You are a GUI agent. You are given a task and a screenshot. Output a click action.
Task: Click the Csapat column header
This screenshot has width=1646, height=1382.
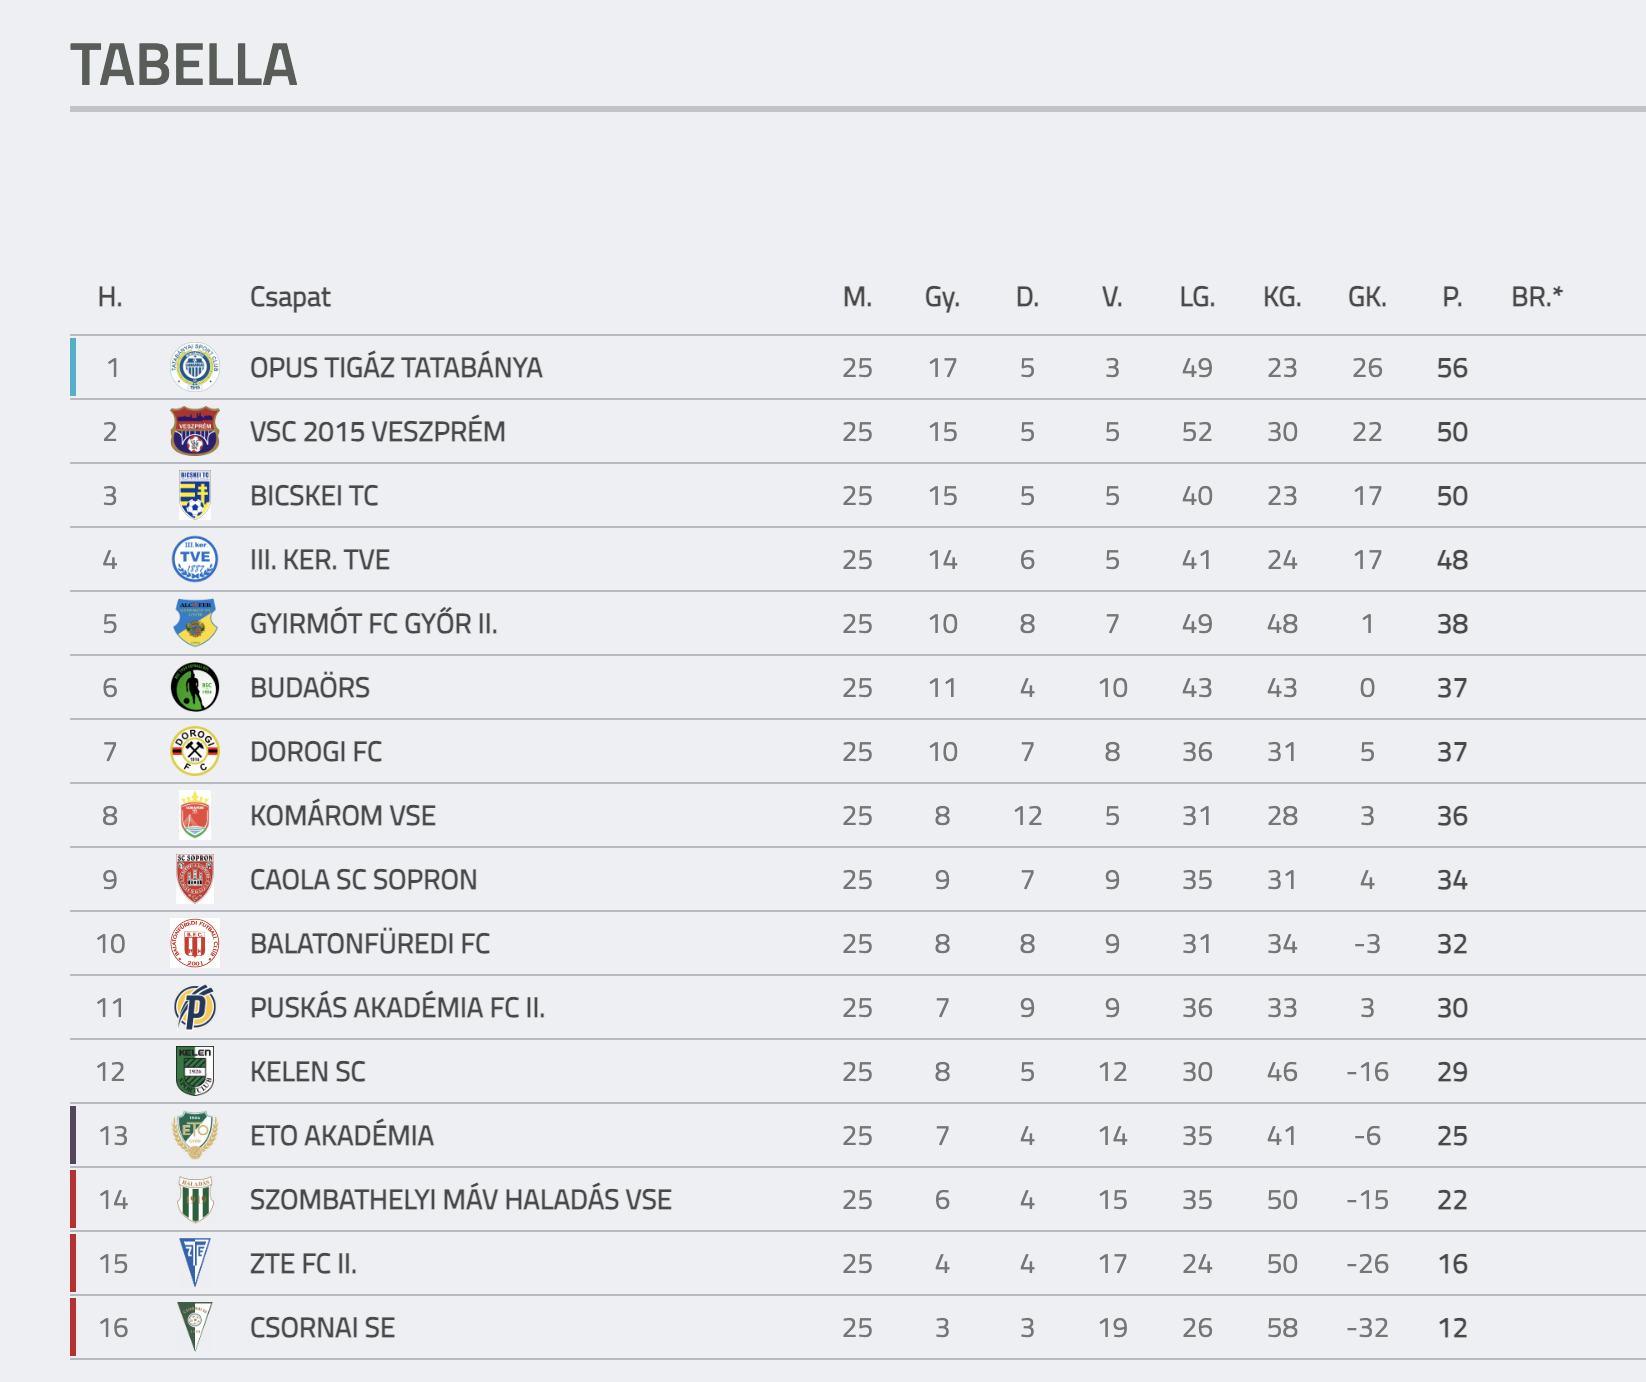point(290,297)
